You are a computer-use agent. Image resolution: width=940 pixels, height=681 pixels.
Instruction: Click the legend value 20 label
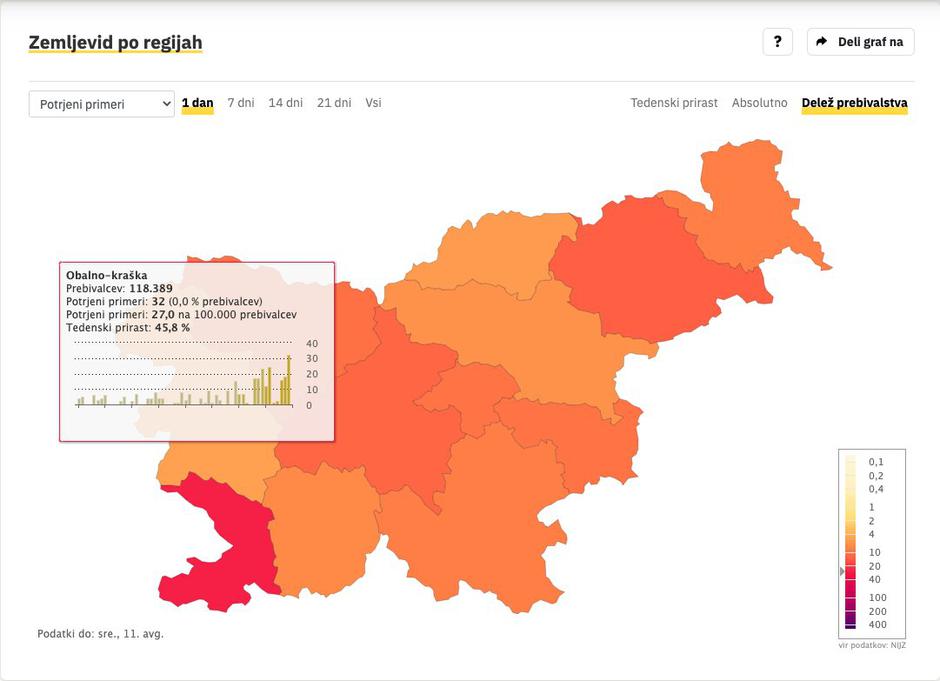coord(875,567)
